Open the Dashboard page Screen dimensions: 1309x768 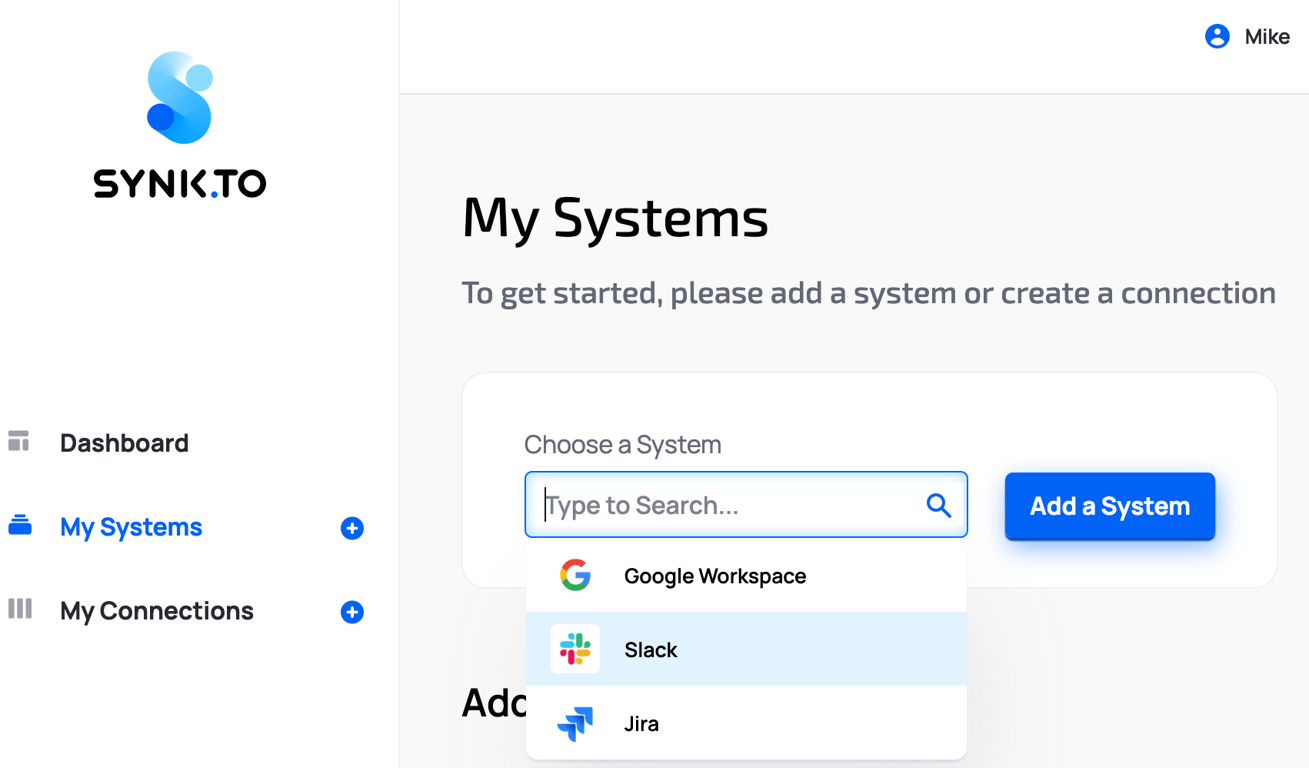tap(124, 443)
